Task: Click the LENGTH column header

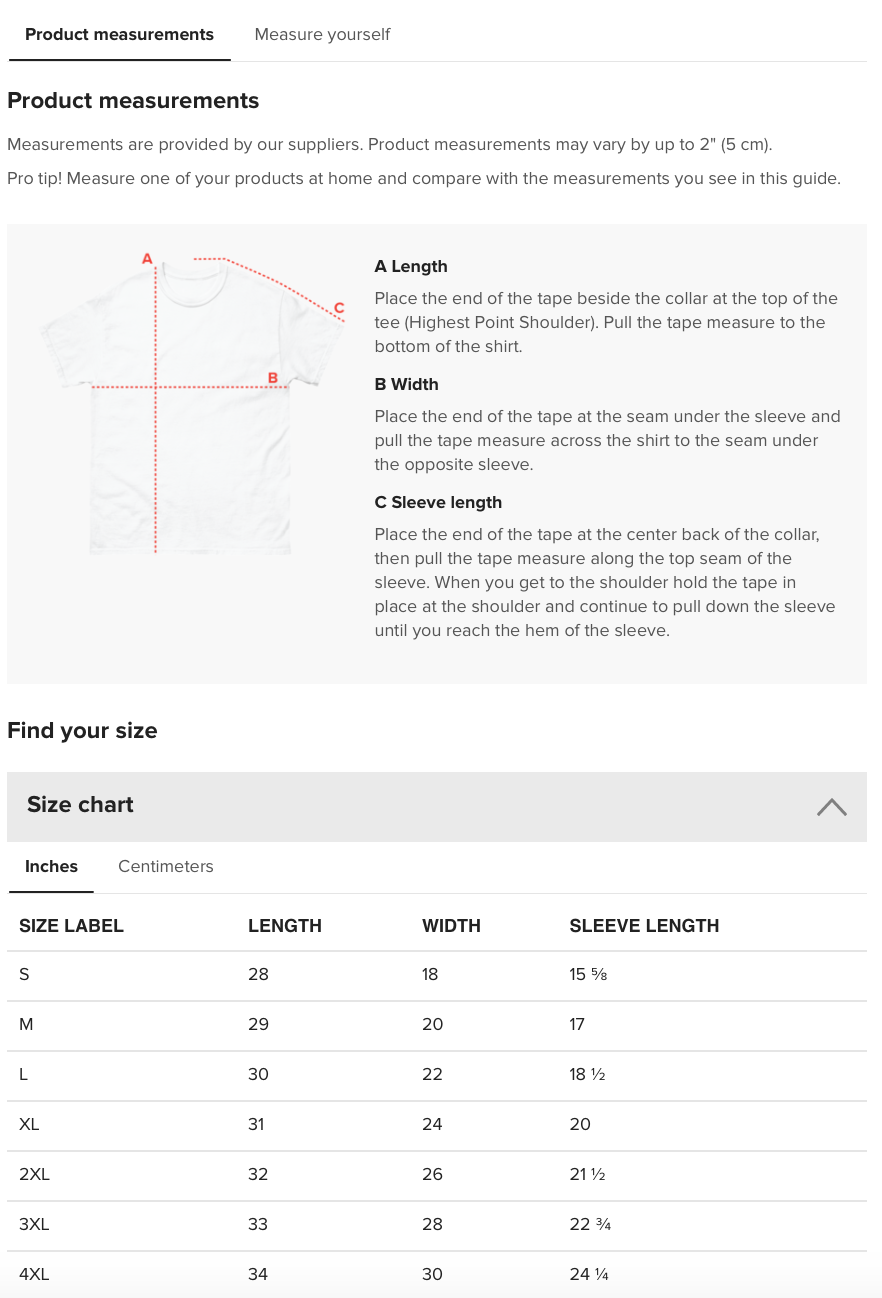Action: [285, 926]
